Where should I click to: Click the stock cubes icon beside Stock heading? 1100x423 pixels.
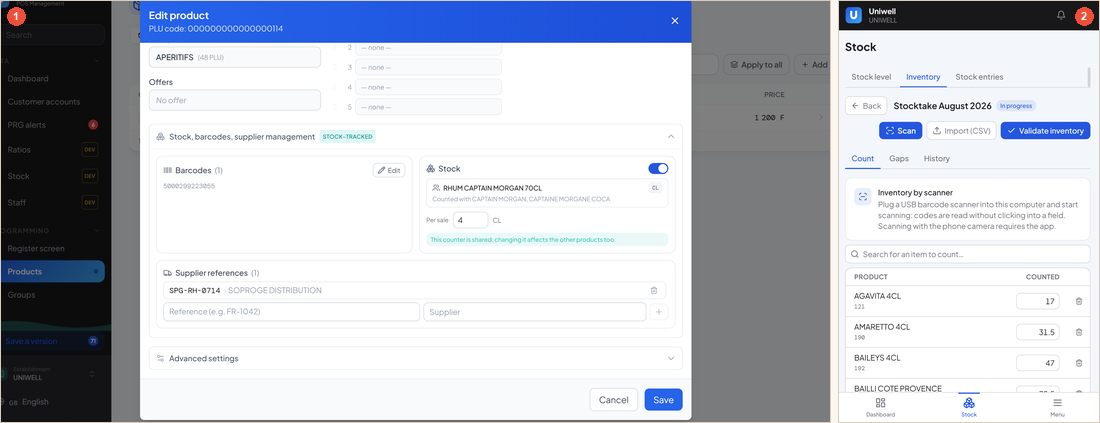(431, 169)
